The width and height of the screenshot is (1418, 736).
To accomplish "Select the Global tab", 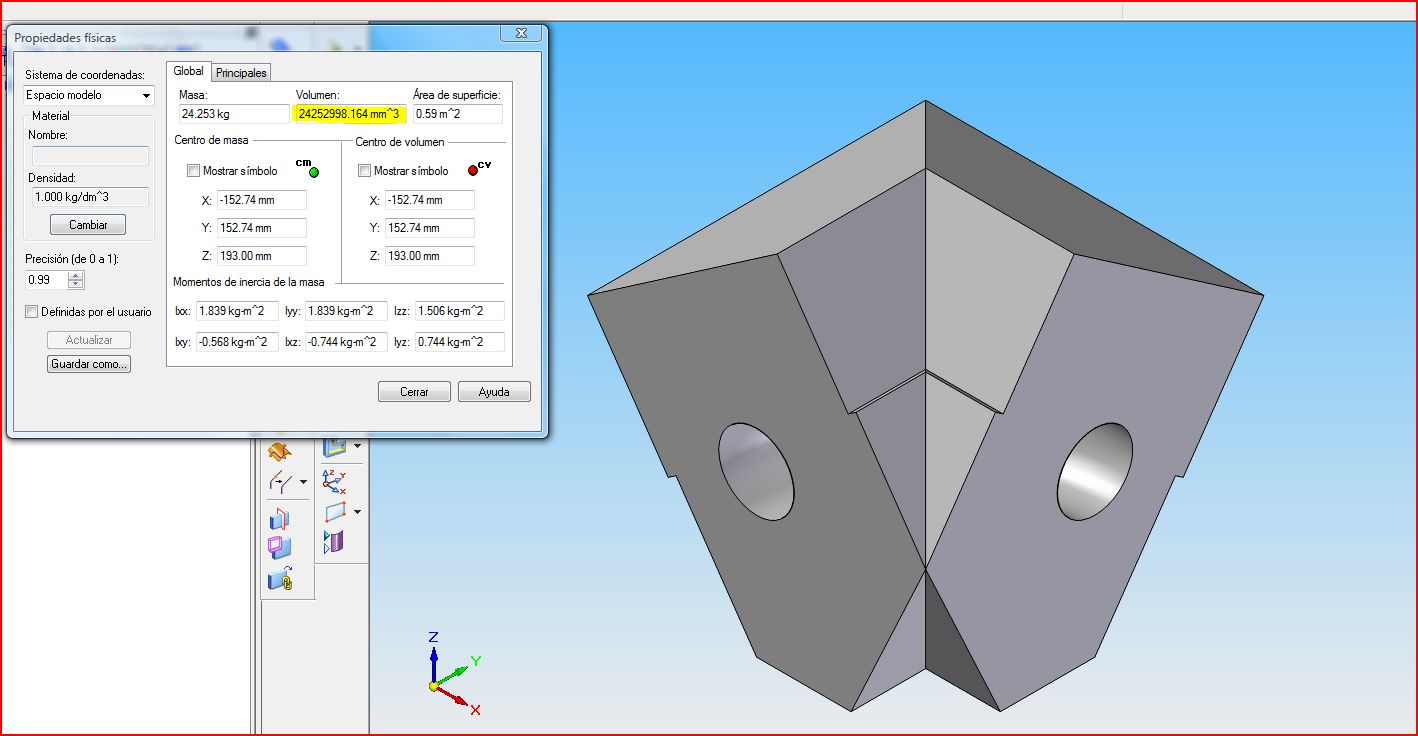I will pyautogui.click(x=188, y=72).
